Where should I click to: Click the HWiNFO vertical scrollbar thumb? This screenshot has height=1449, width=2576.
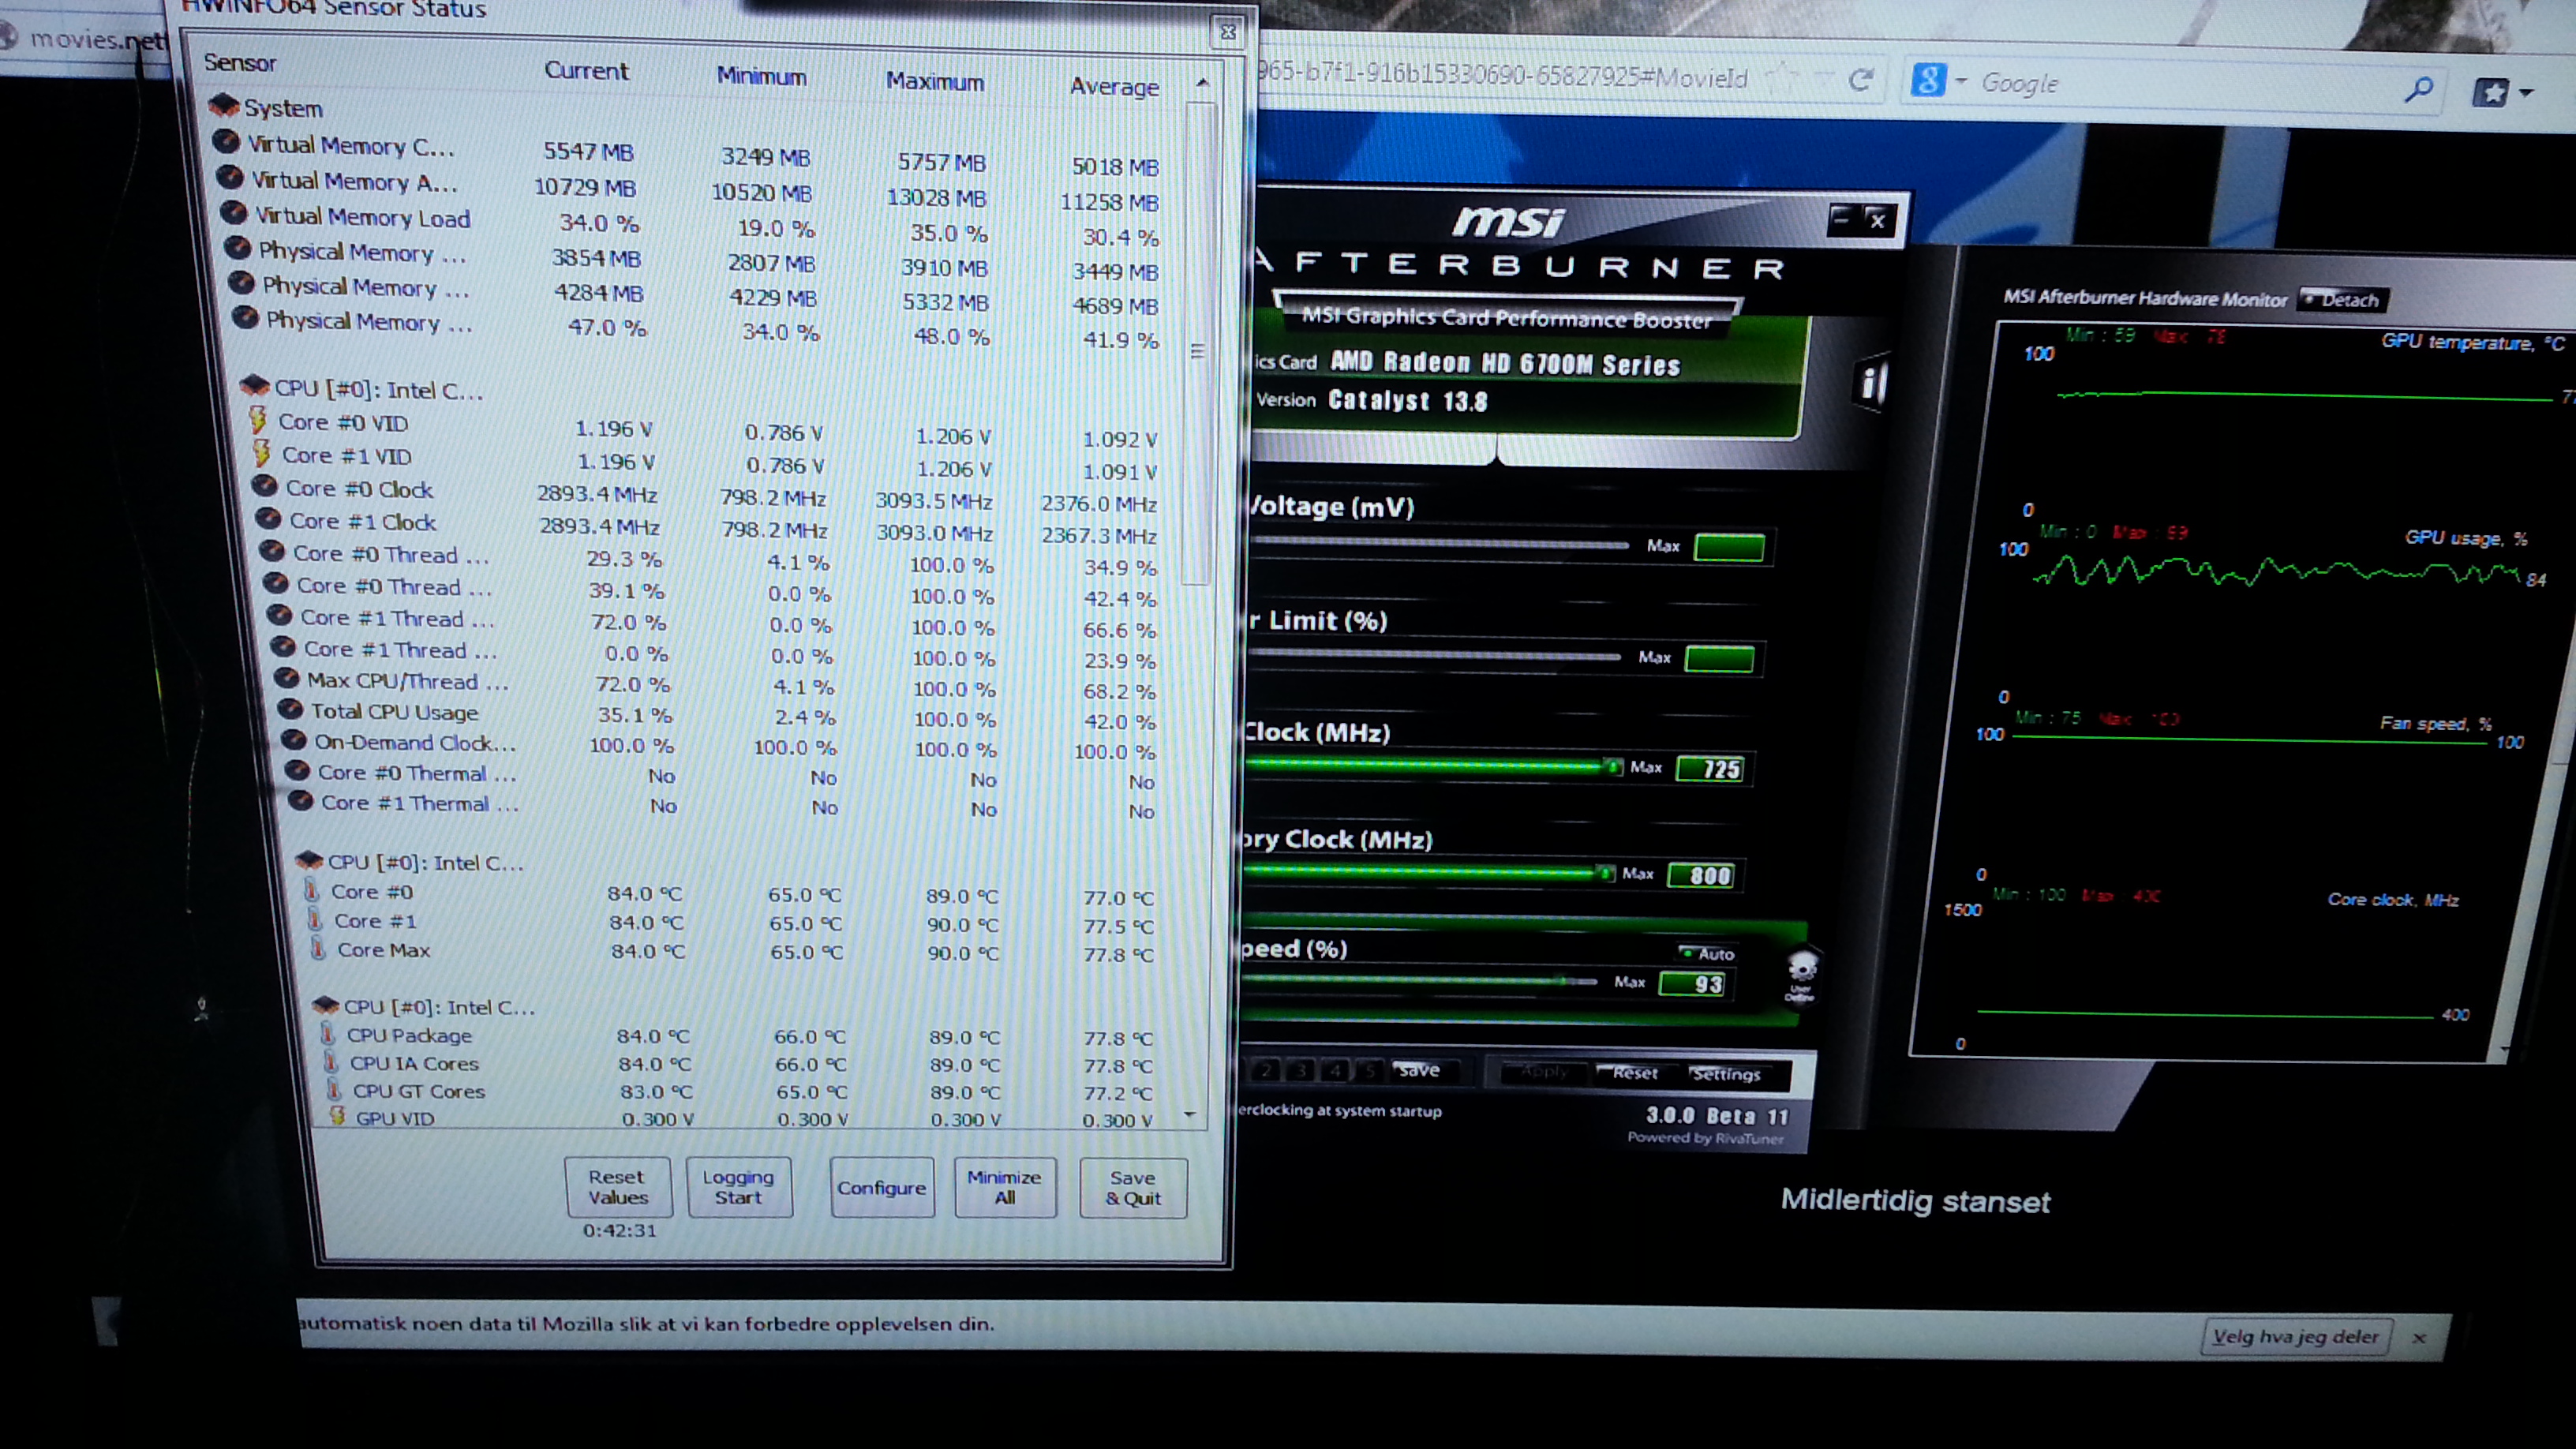pyautogui.click(x=1197, y=345)
